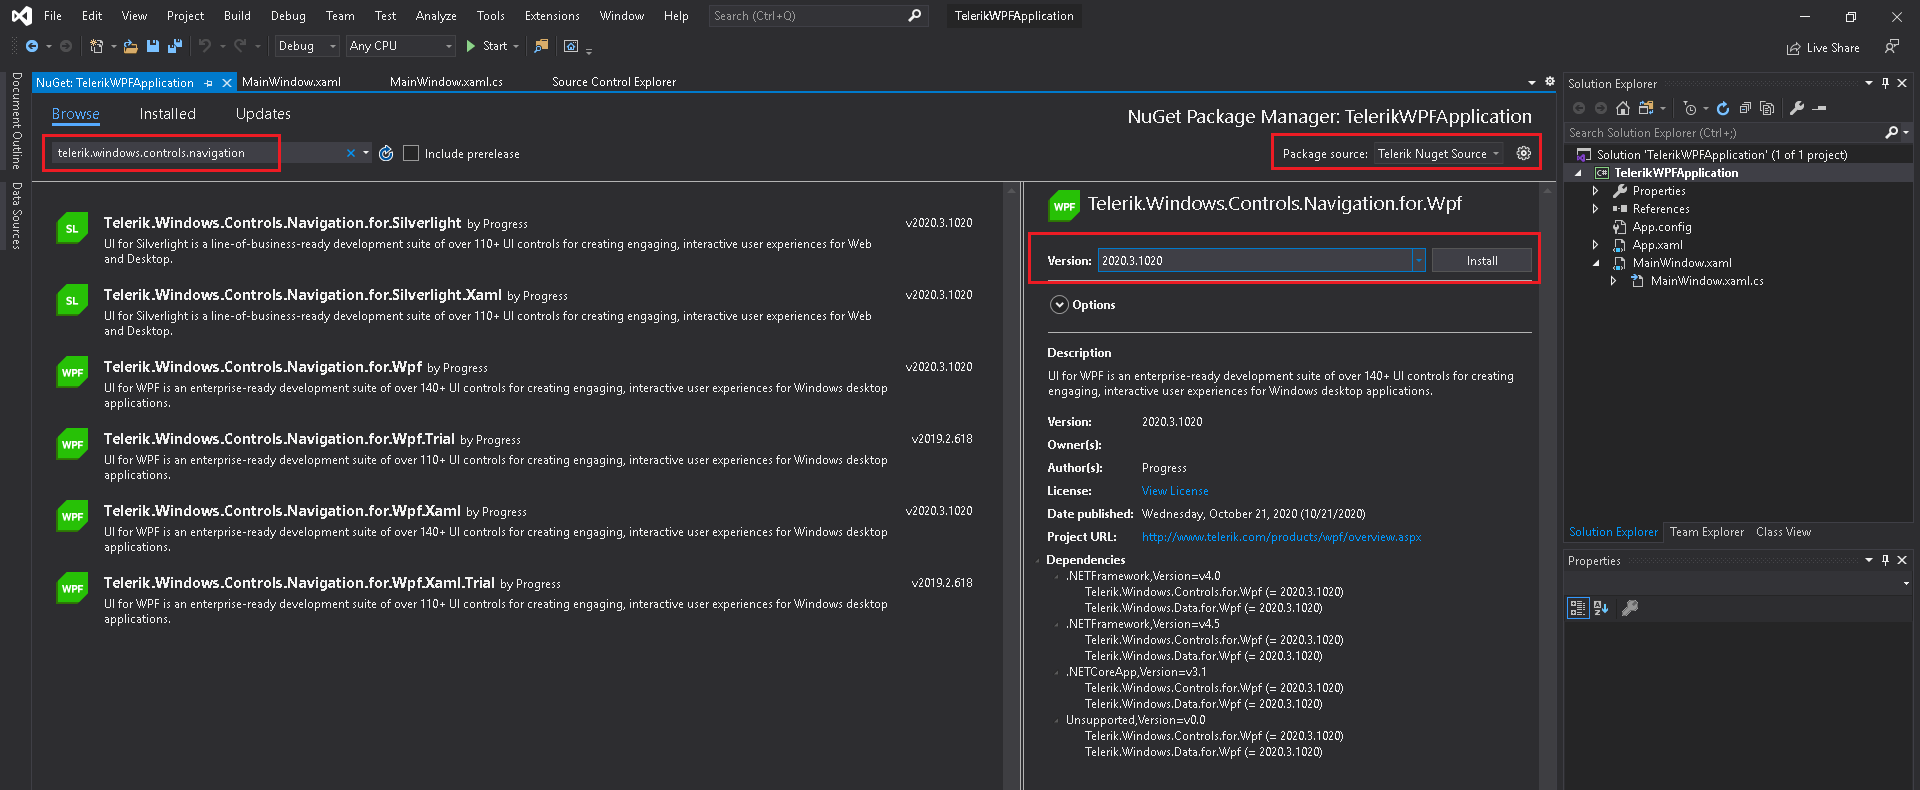Viewport: 1920px width, 790px height.
Task: Open the Analyze menu
Action: tap(436, 16)
